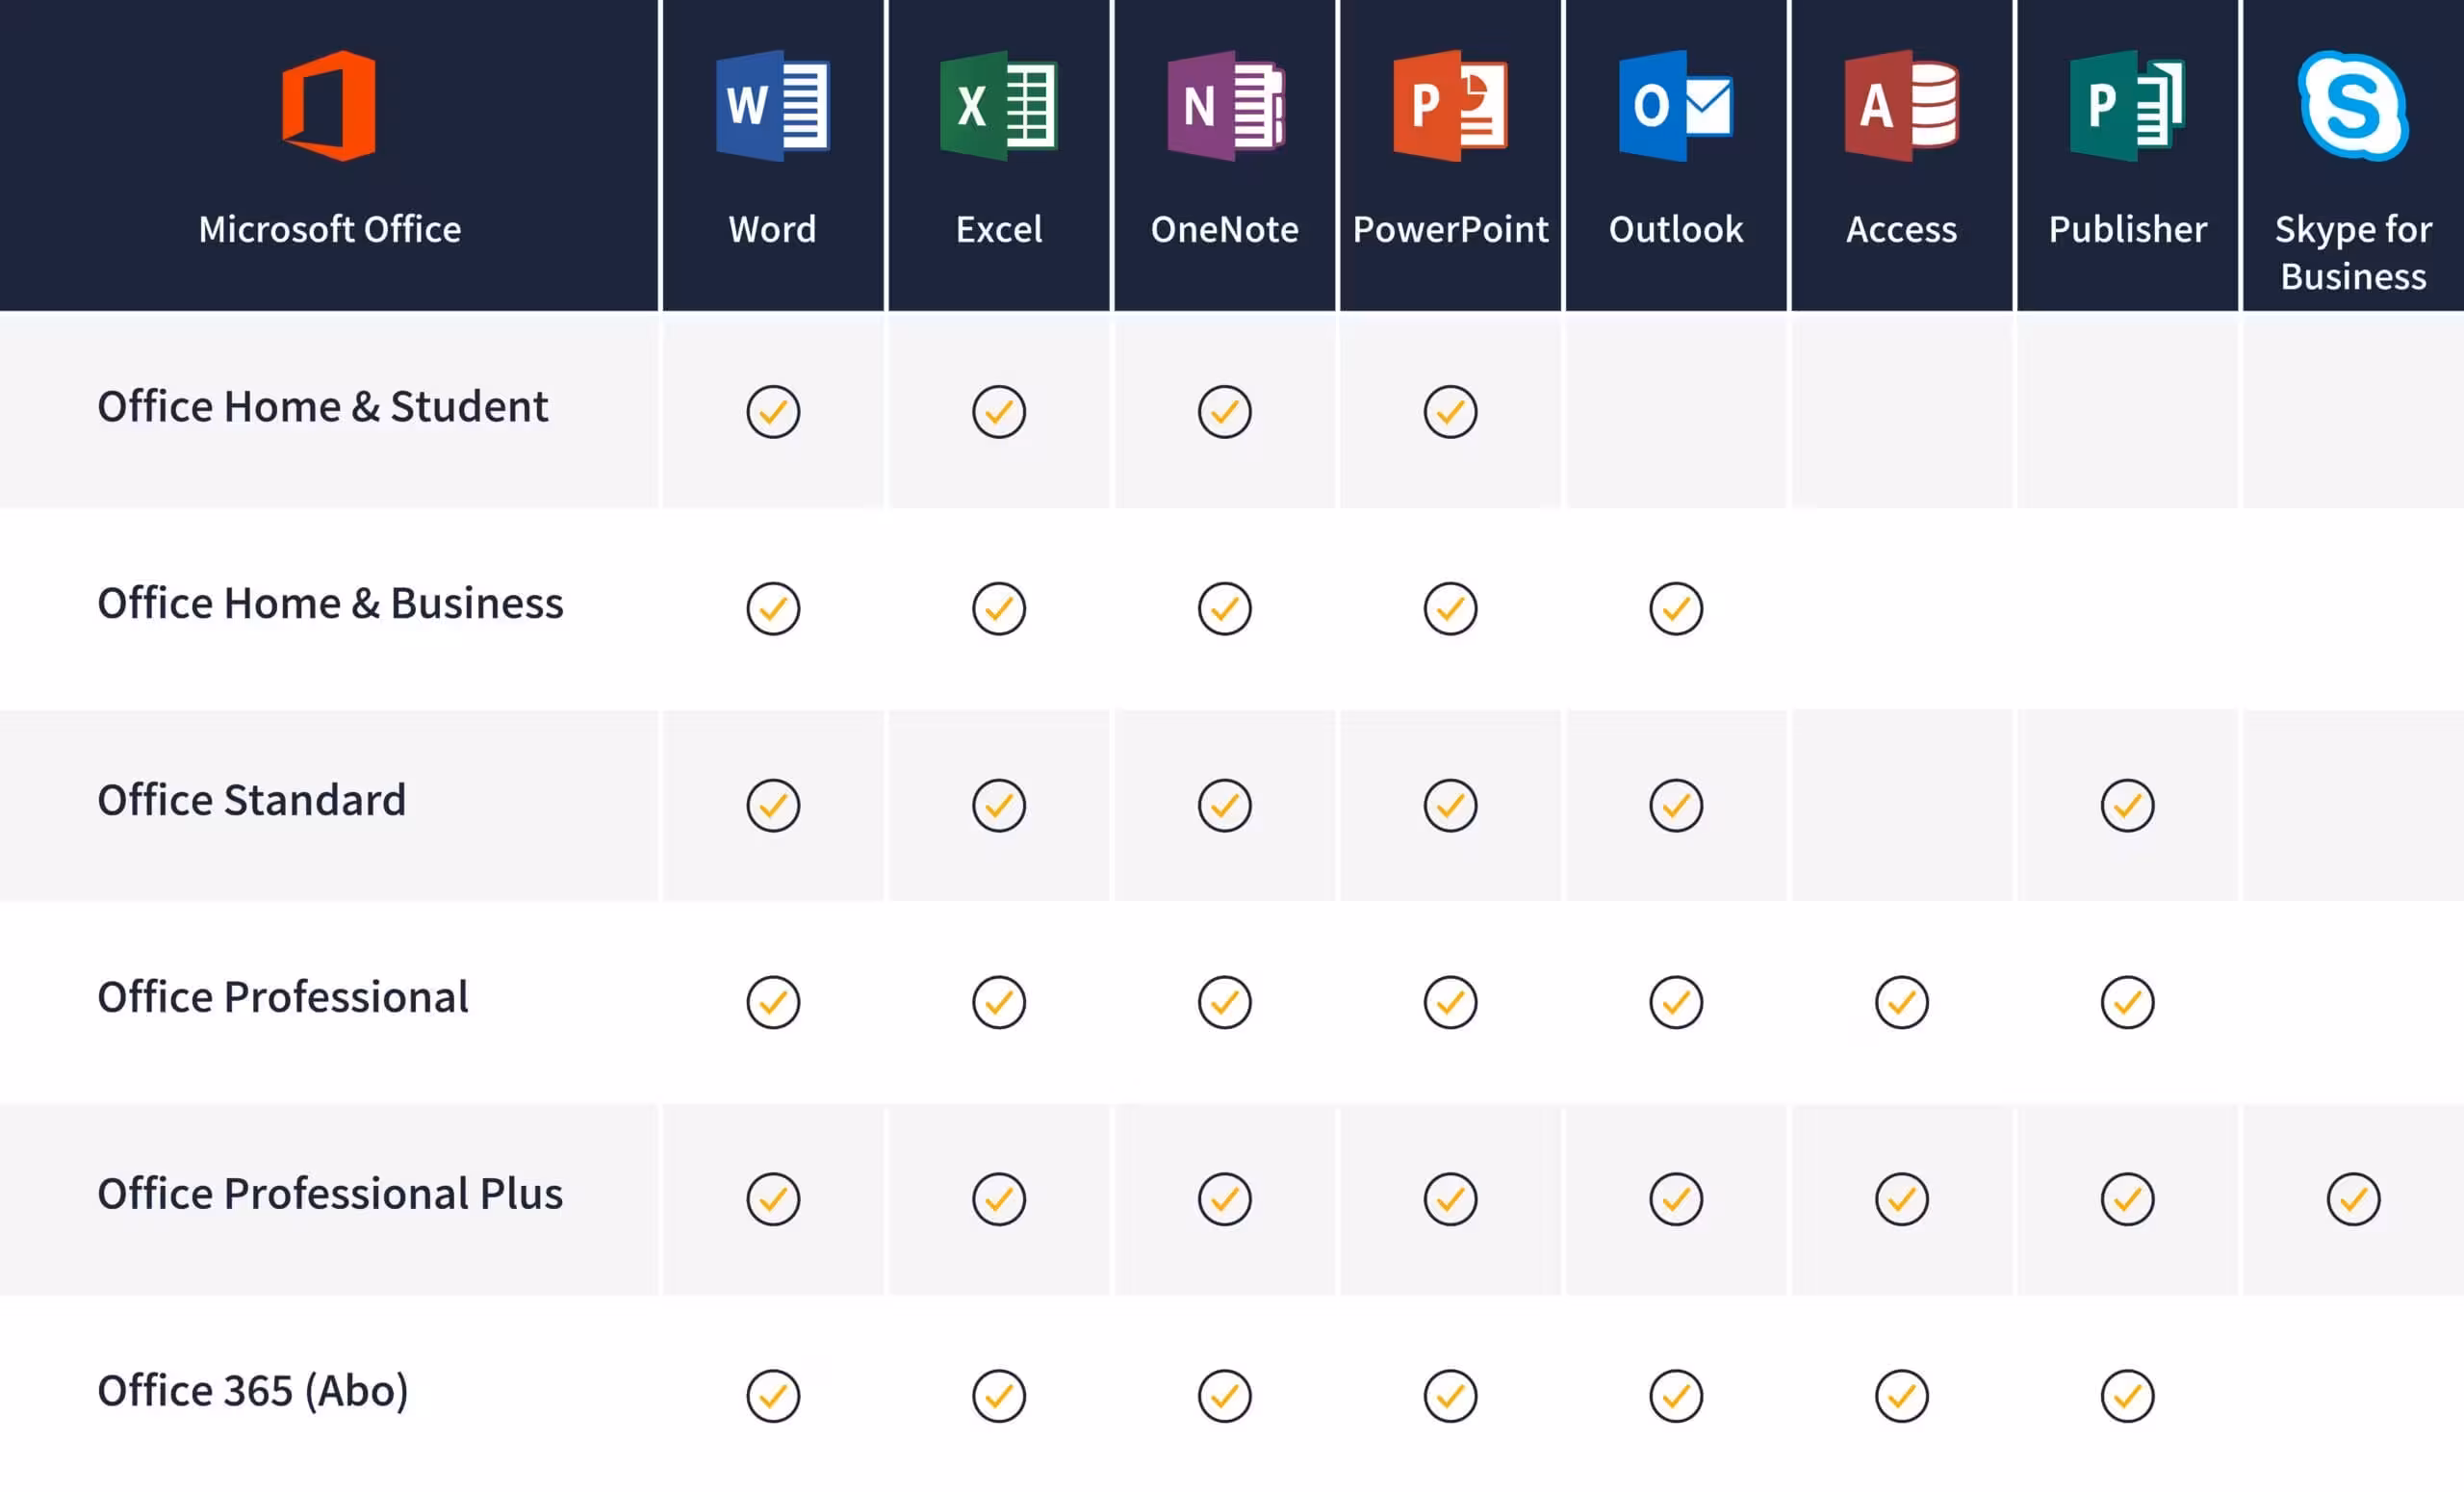Select the Office Home & Student label
Viewport: 2464px width, 1492px height.
322,407
